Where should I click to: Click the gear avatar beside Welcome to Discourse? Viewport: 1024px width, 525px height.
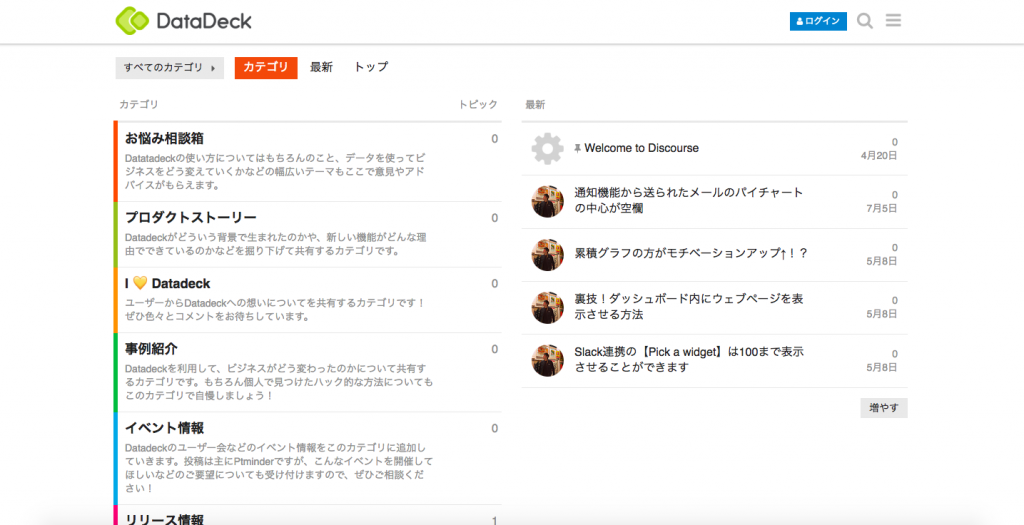[547, 149]
